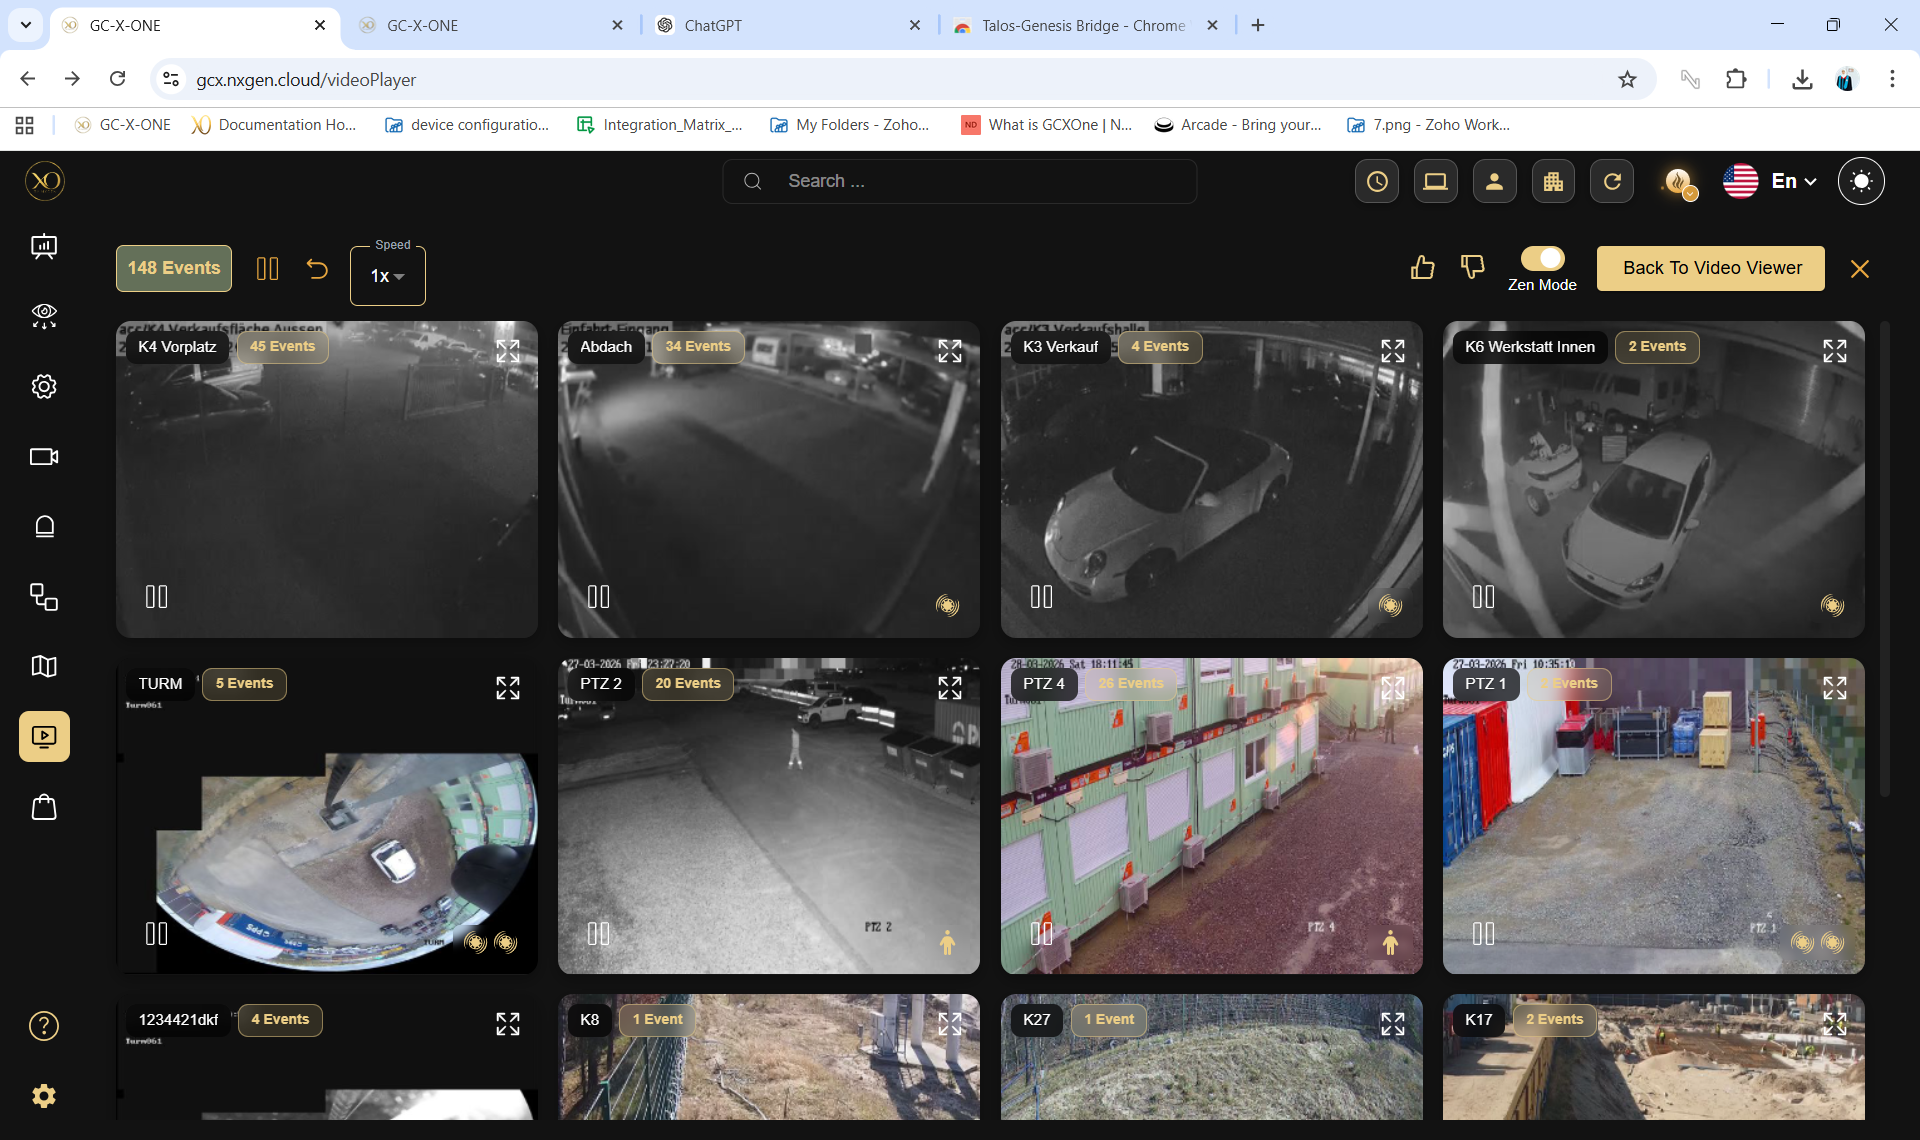Open the K8 camera thumbnail
The width and height of the screenshot is (1920, 1140).
tap(769, 1057)
